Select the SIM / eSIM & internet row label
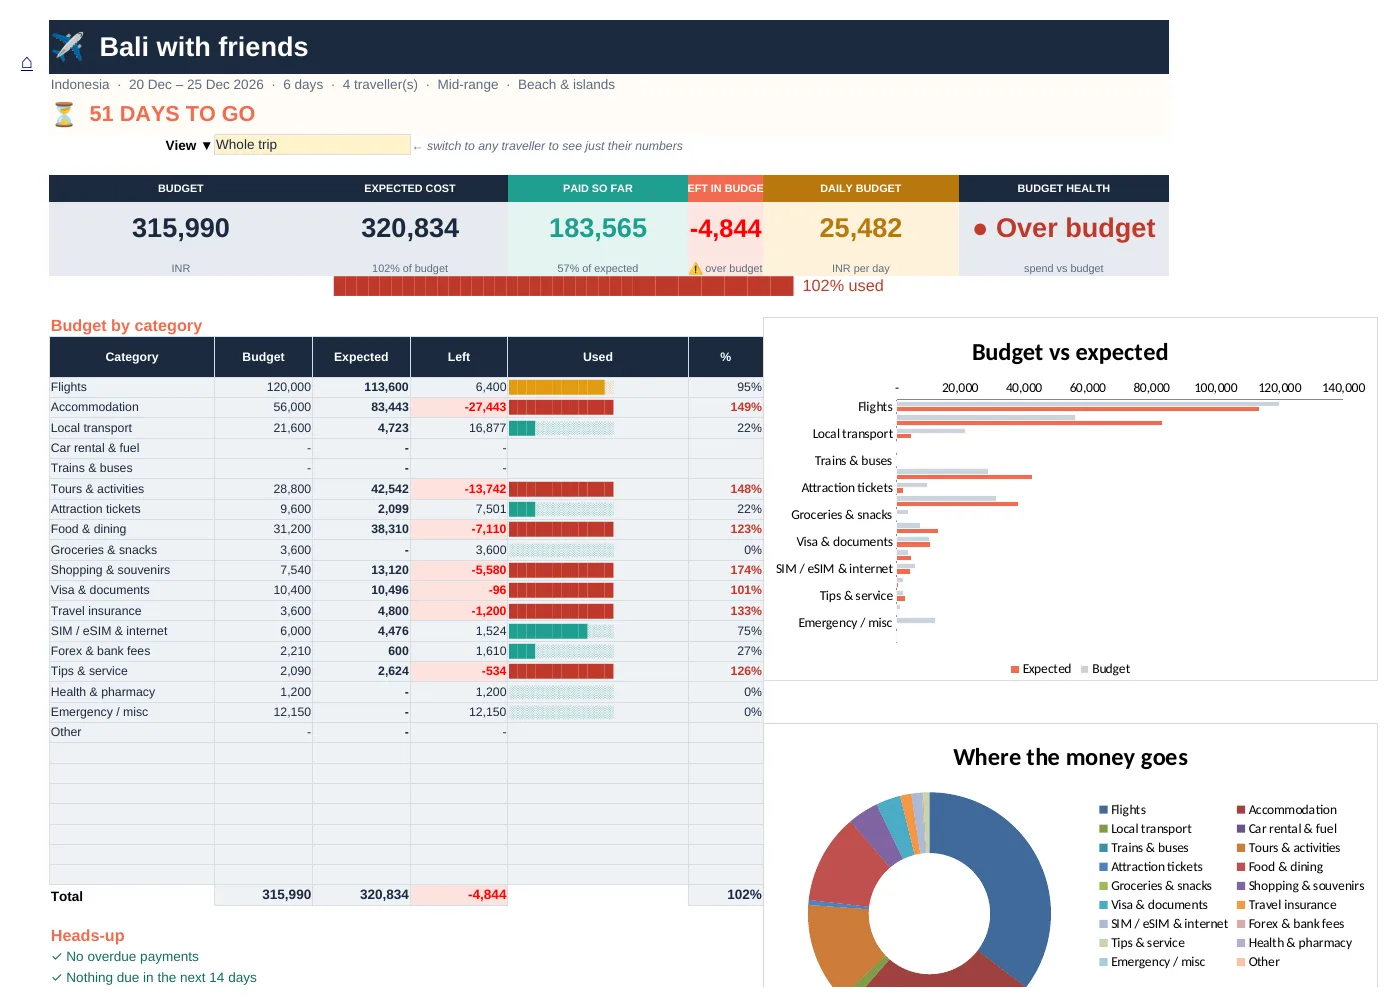This screenshot has width=1398, height=1007. [x=109, y=631]
